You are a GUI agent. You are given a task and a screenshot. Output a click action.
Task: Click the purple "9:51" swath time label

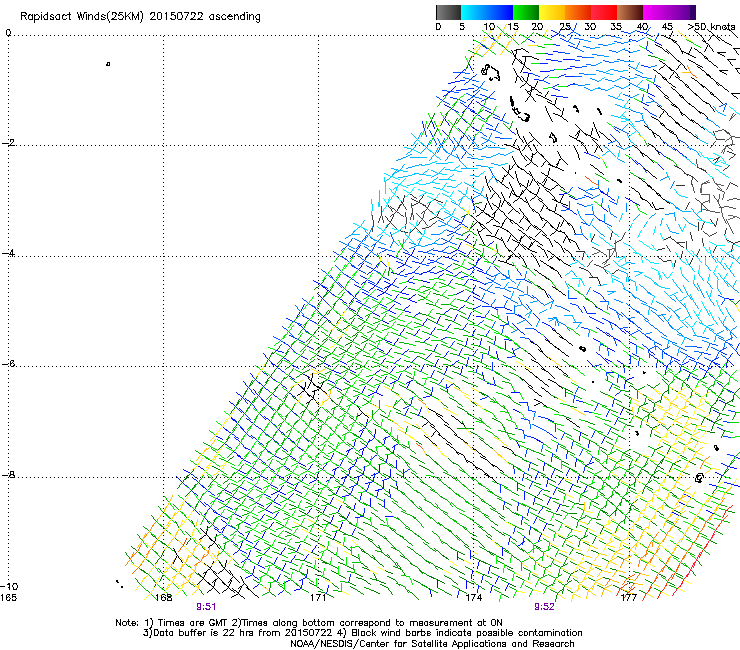(206, 607)
